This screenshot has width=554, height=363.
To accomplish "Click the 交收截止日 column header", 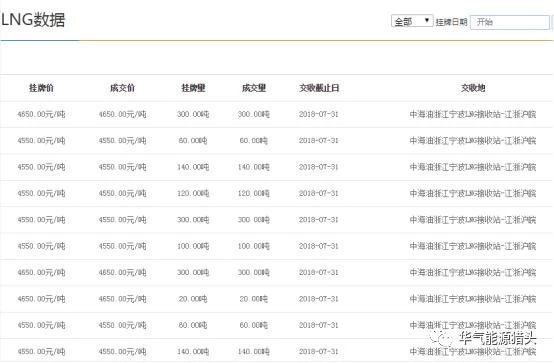I will (x=319, y=88).
